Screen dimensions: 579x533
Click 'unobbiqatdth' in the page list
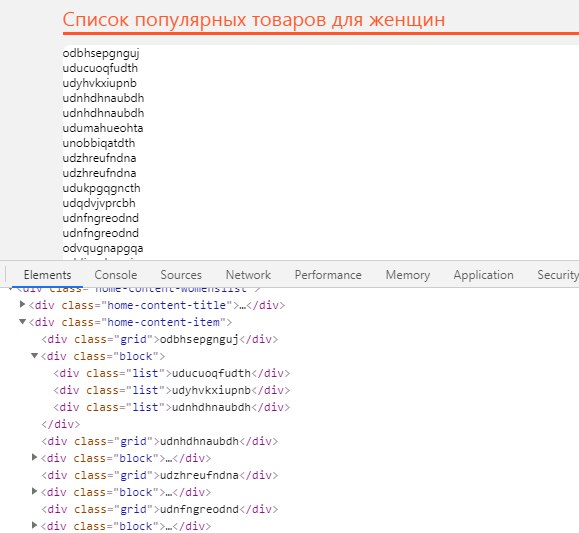pos(99,143)
